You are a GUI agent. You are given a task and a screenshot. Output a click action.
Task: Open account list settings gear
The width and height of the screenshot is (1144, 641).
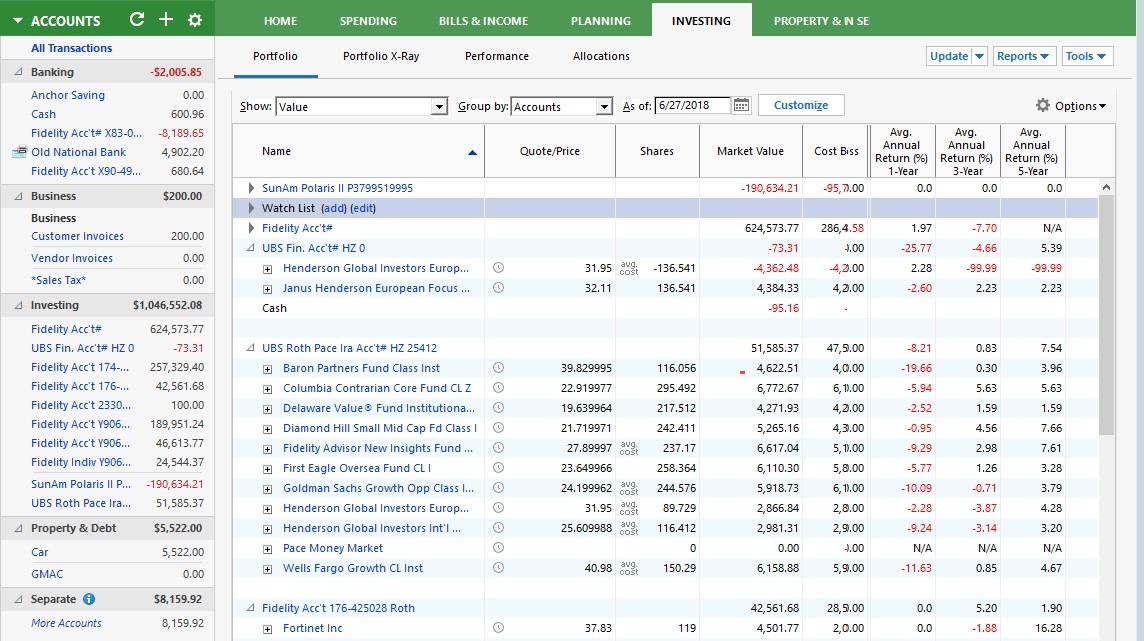pos(195,20)
